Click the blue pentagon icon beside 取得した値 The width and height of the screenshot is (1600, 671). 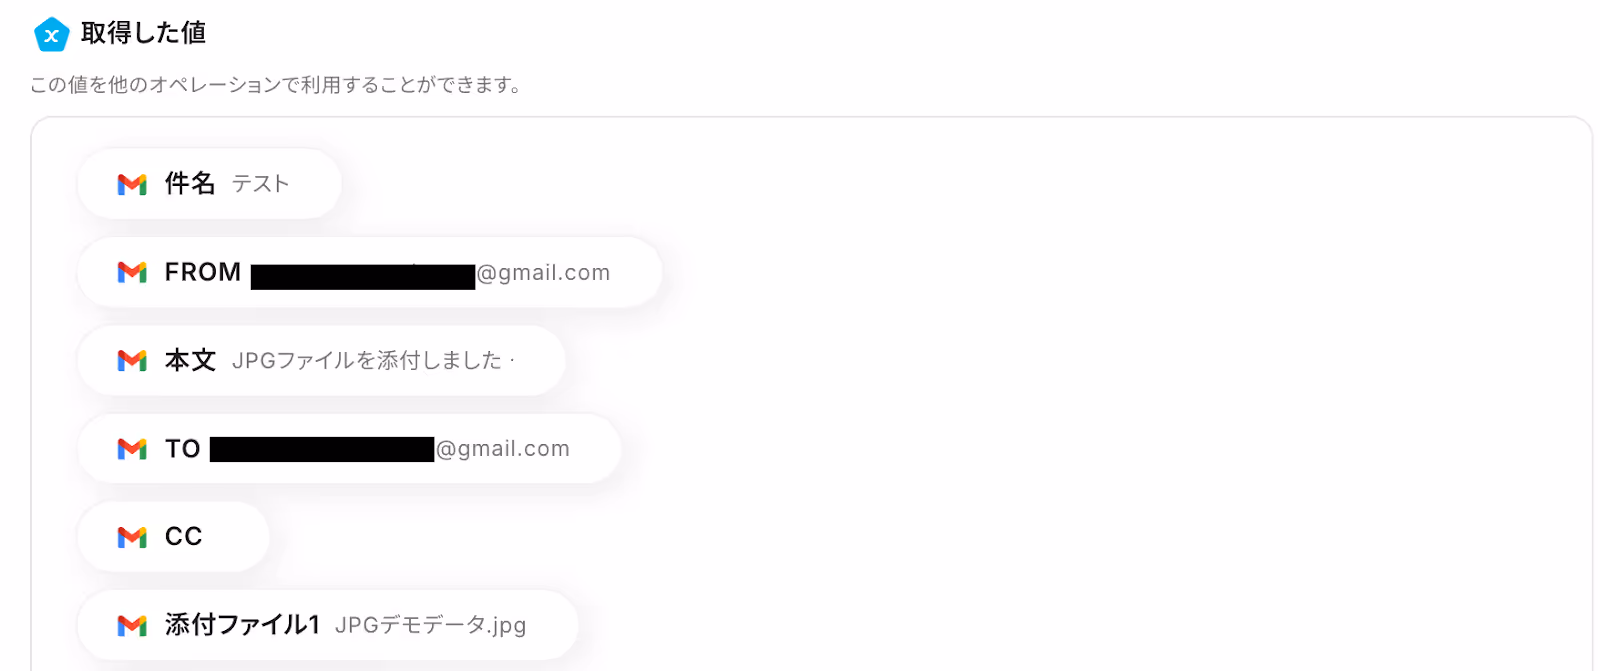coord(51,35)
